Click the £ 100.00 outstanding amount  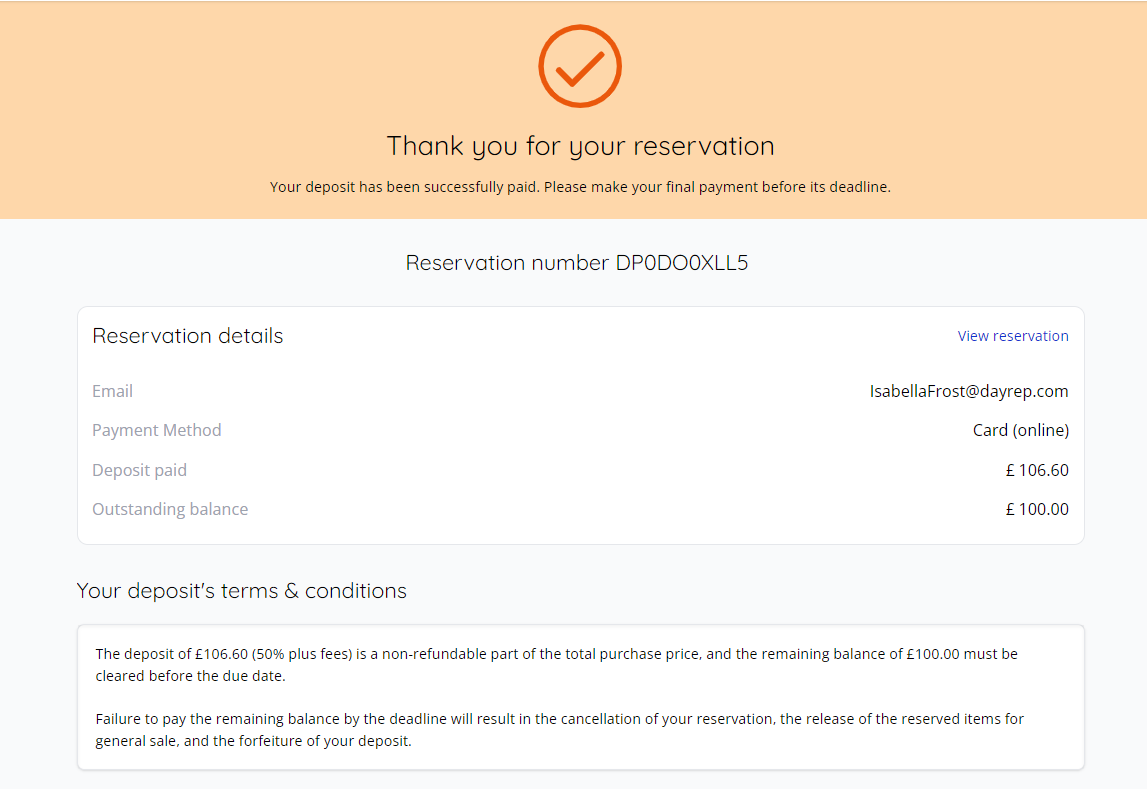pos(1036,509)
